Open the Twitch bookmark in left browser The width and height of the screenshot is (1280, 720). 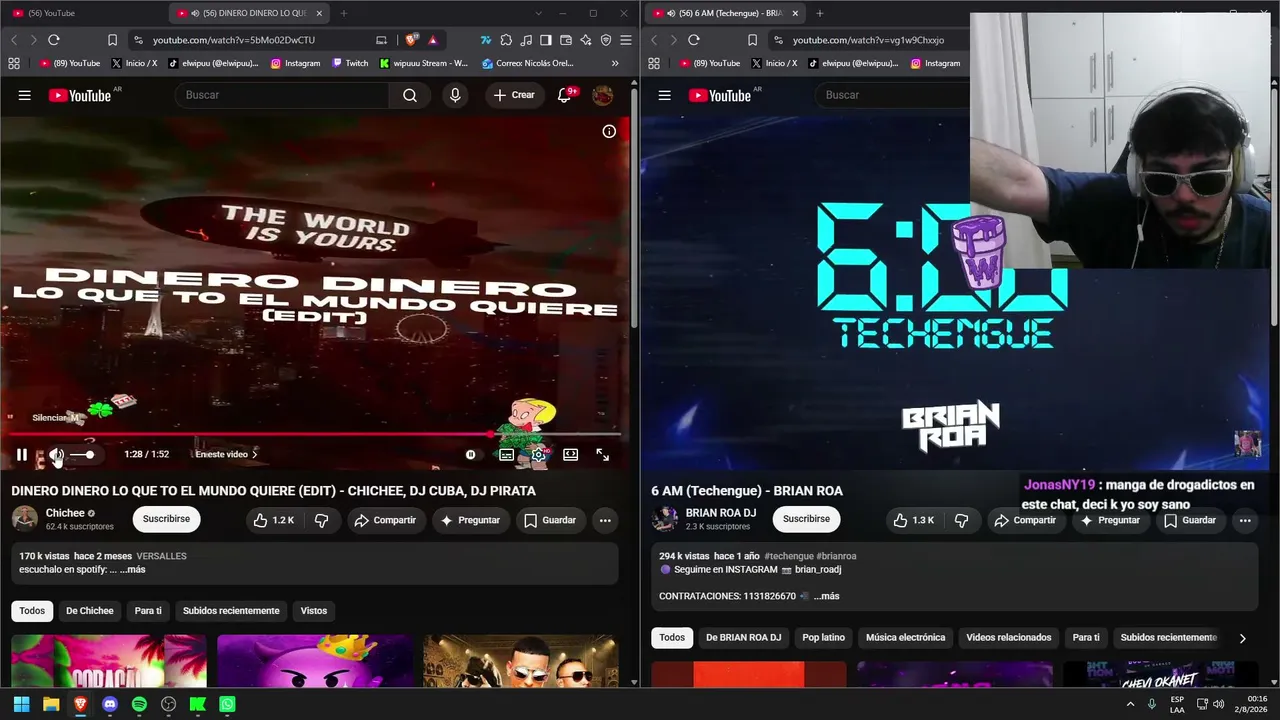pos(349,63)
